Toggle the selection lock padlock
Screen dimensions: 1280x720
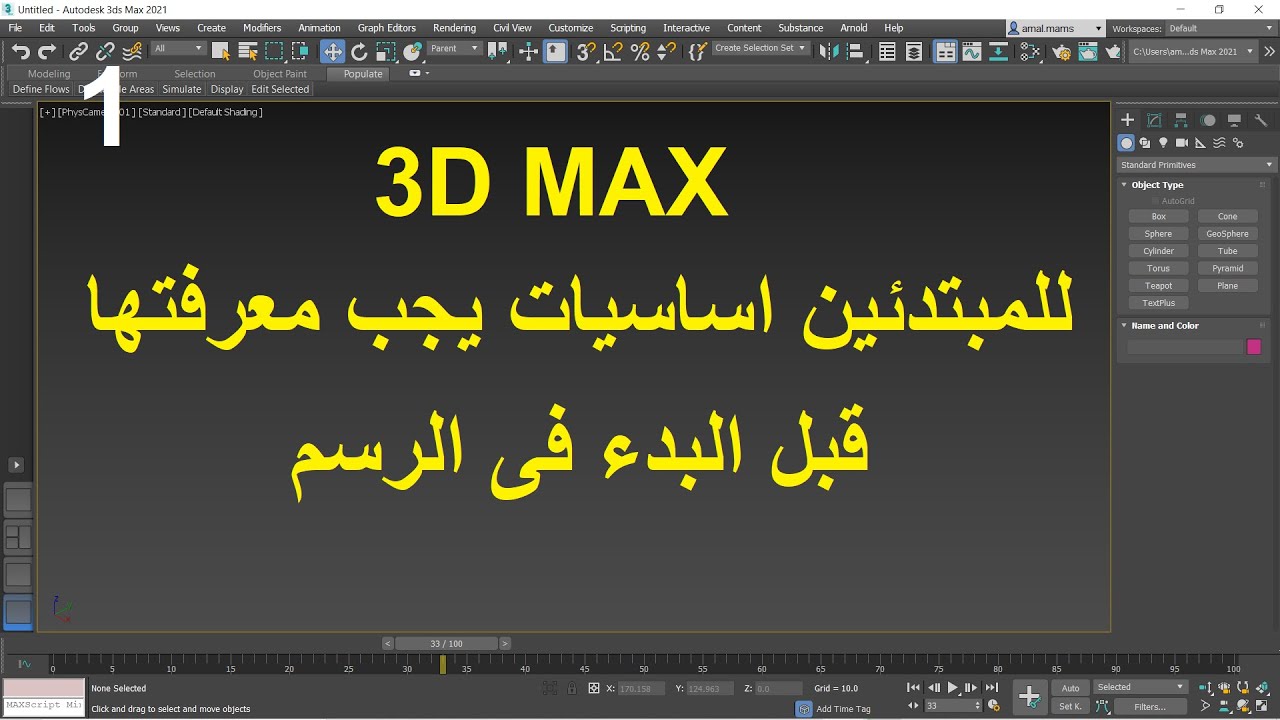(x=572, y=688)
